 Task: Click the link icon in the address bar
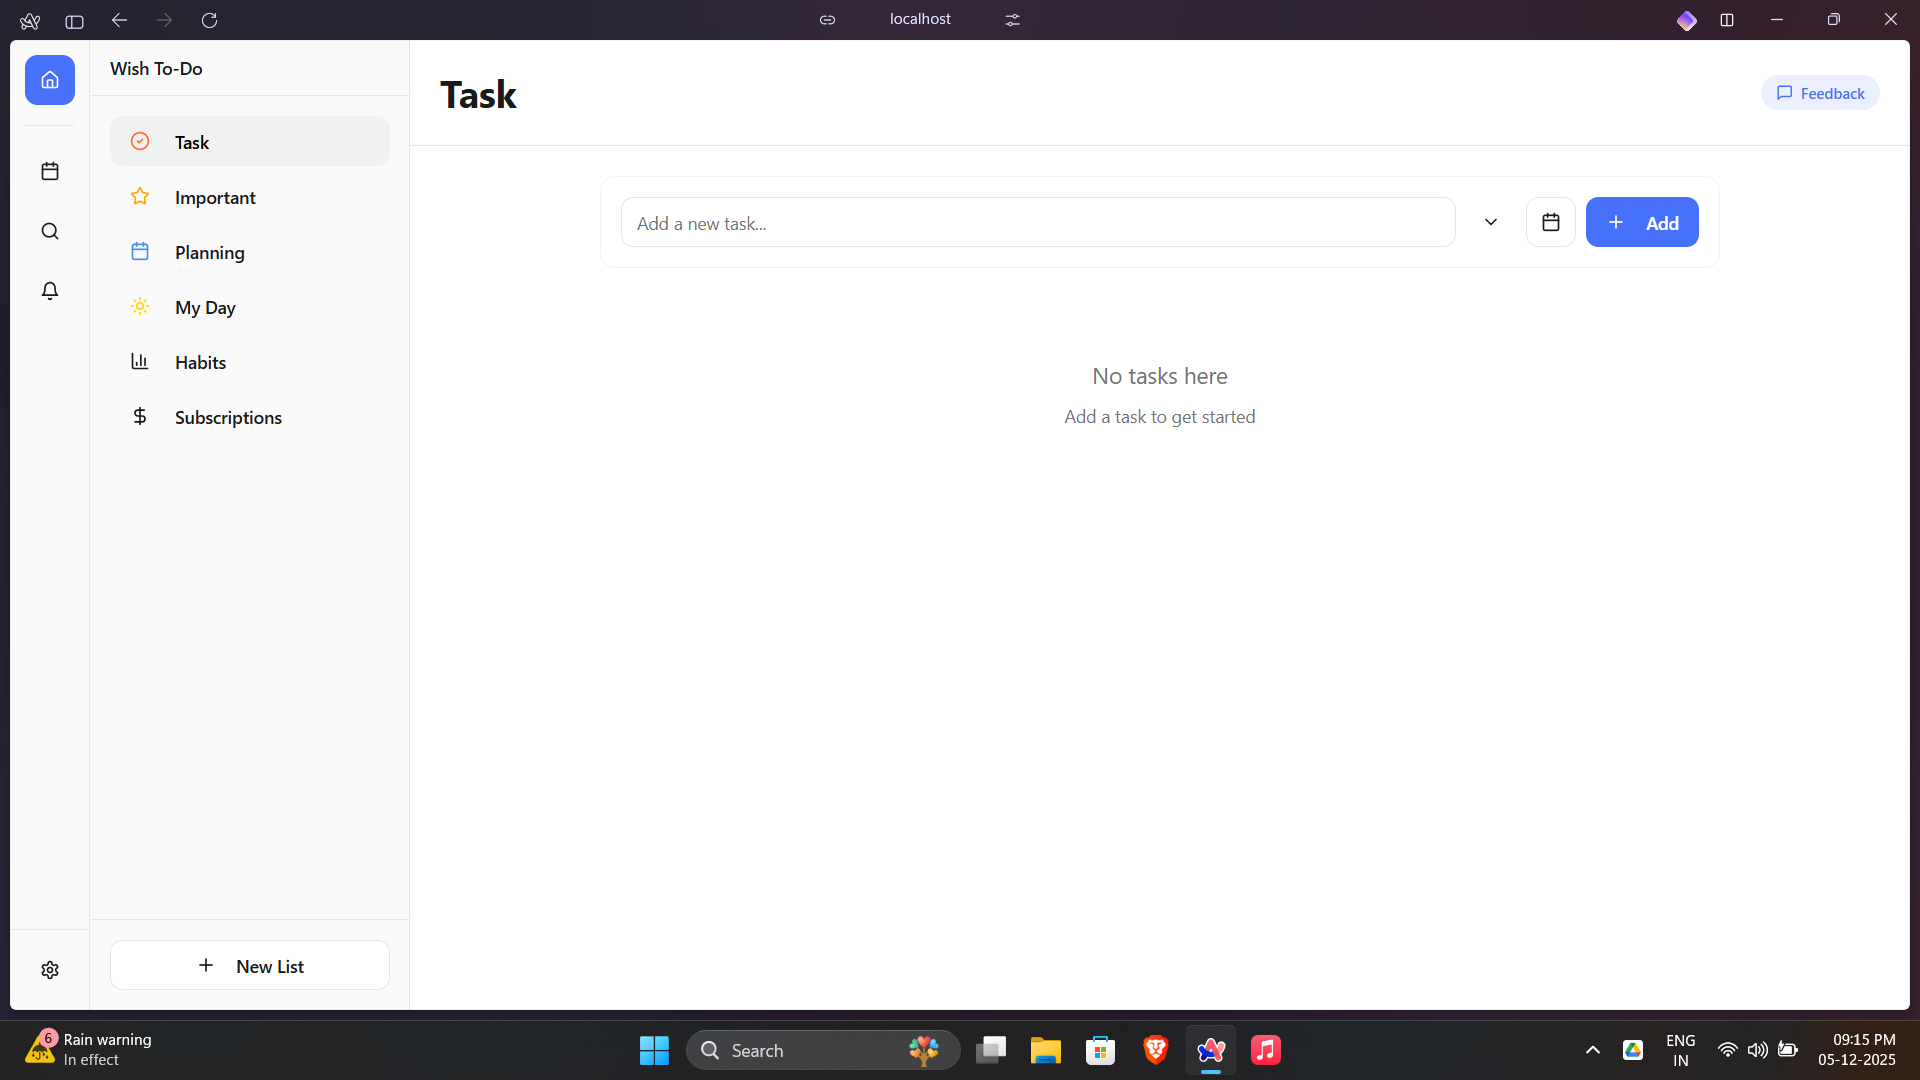[x=827, y=19]
